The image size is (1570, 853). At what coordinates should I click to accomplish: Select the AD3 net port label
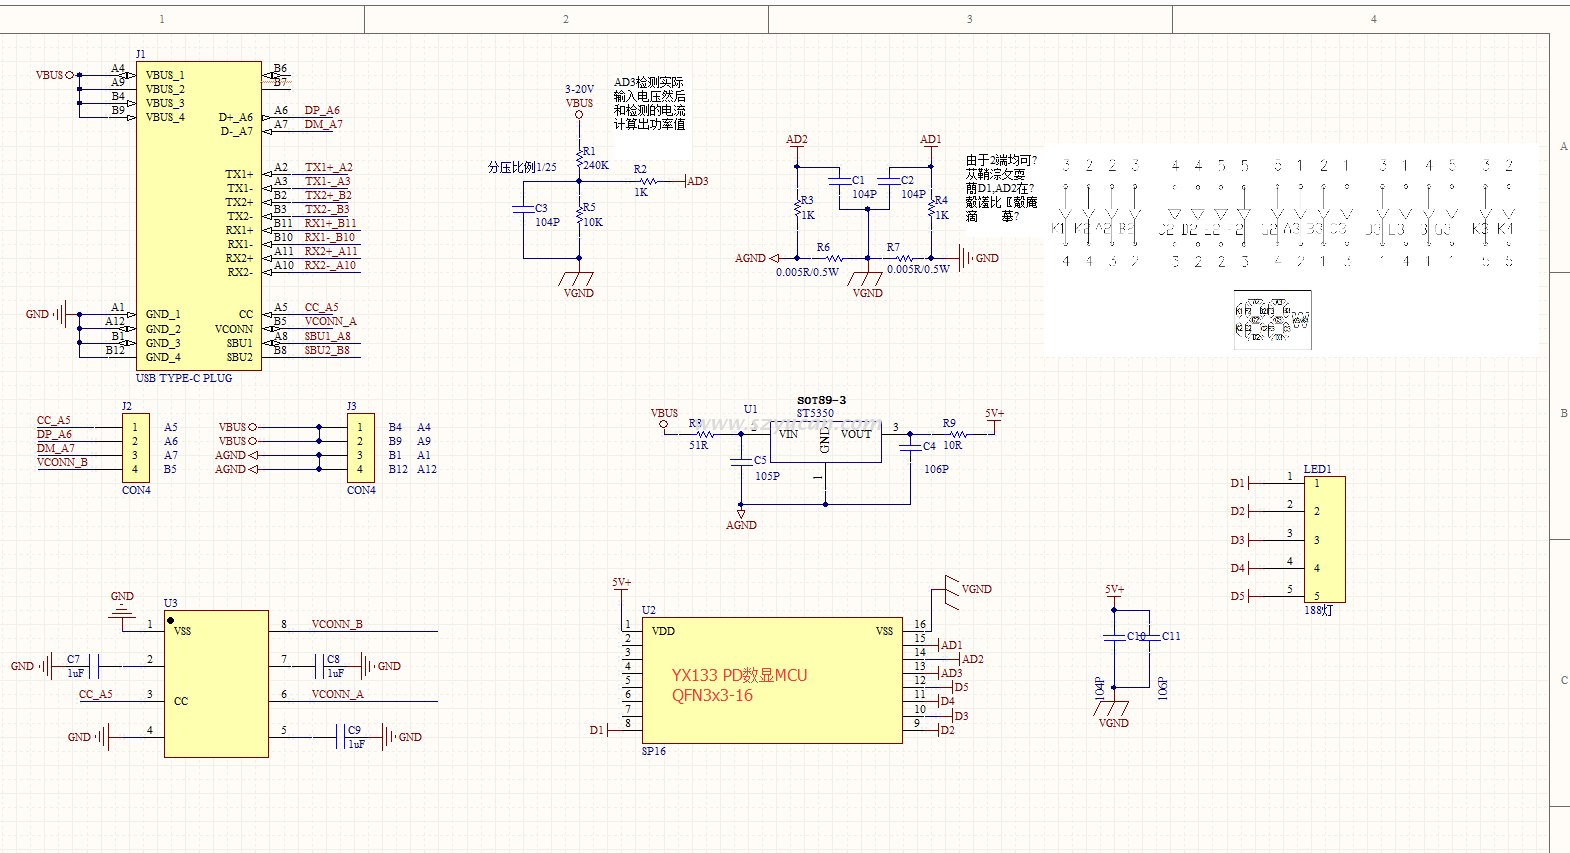pos(697,181)
